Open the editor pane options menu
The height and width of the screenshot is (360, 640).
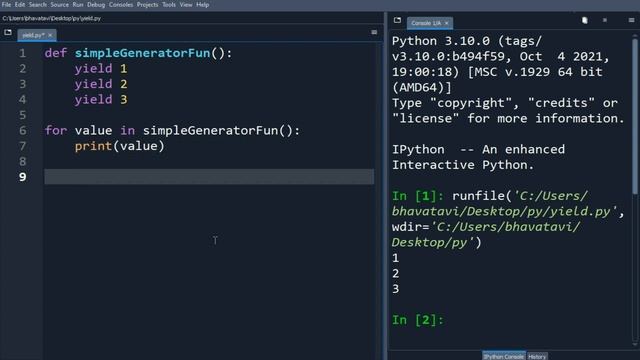click(374, 32)
